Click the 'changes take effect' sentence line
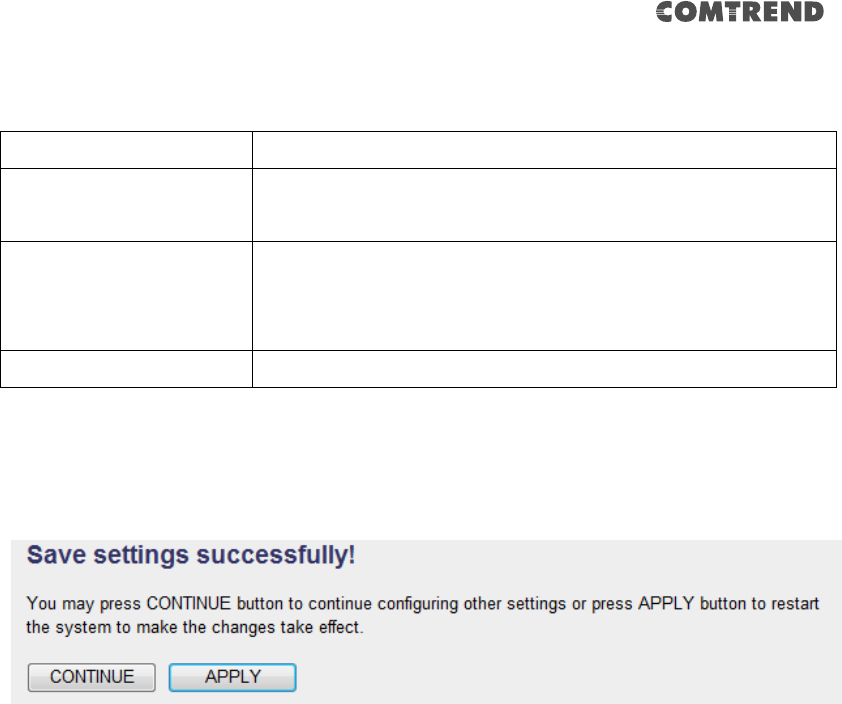842x704 pixels. pos(195,628)
